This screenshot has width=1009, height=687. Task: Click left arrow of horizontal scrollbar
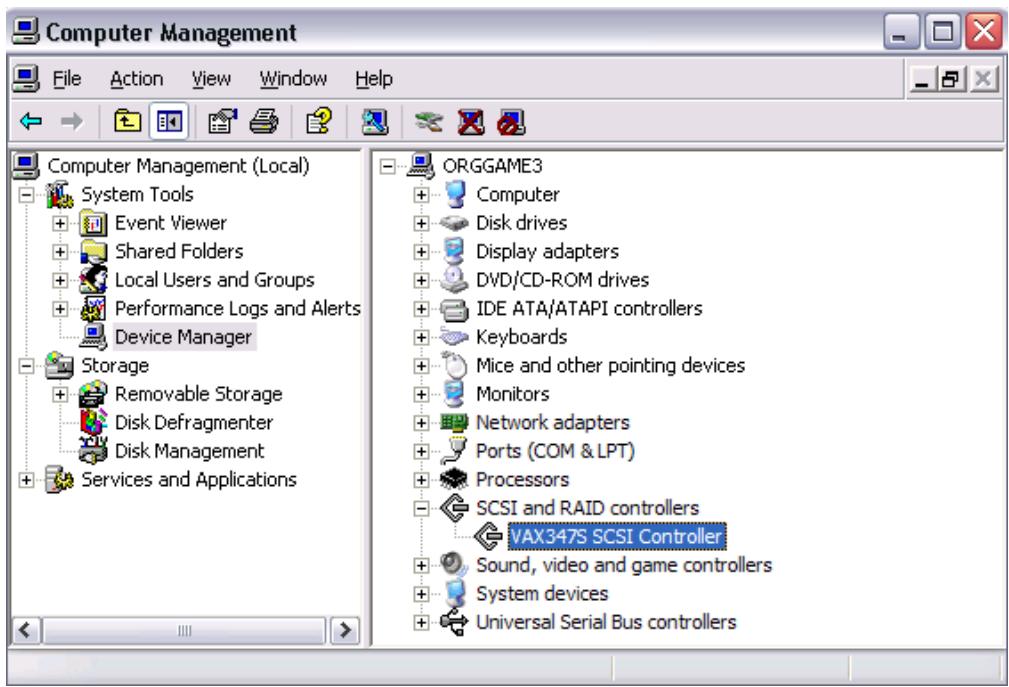point(26,630)
